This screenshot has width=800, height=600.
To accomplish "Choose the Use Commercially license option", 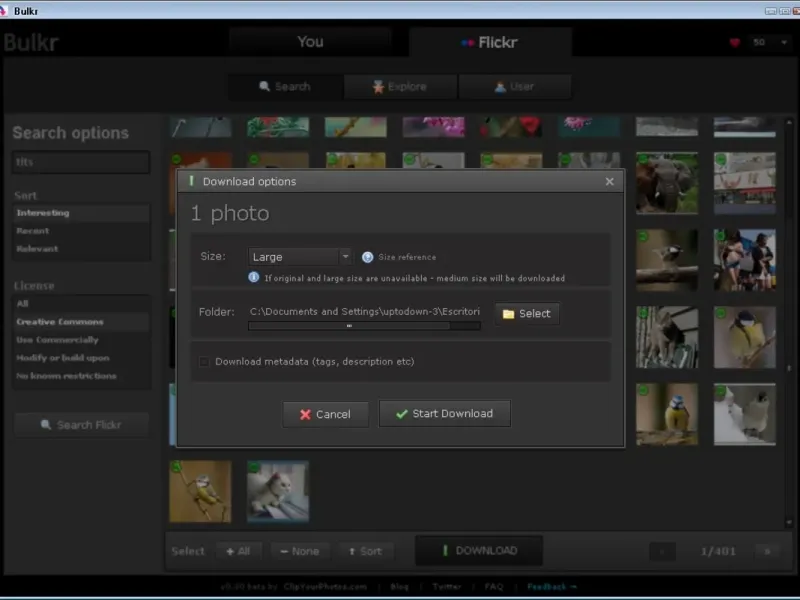I will (x=81, y=340).
